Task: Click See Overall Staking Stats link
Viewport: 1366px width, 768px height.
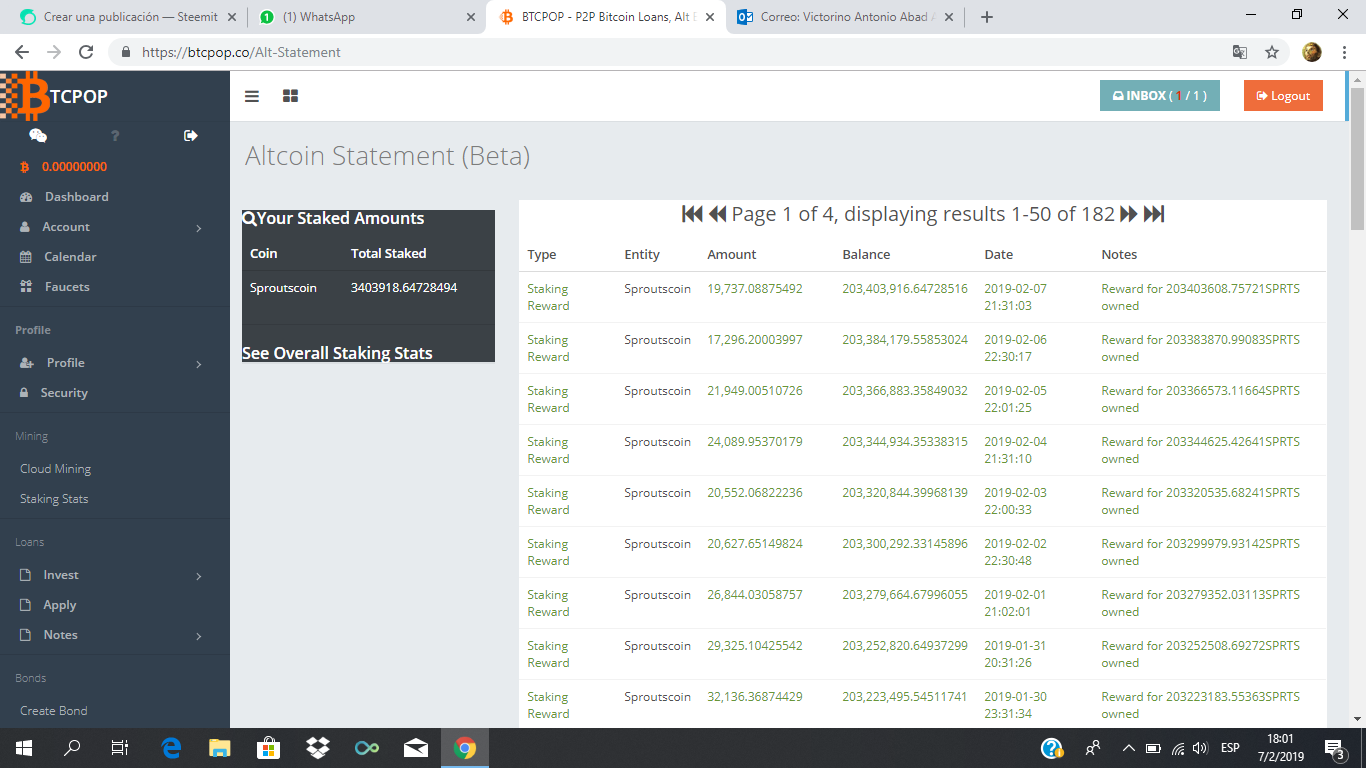Action: (337, 353)
